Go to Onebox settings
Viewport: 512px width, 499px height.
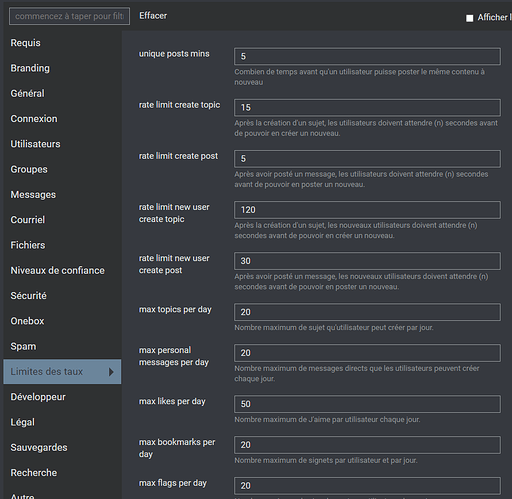(x=27, y=321)
